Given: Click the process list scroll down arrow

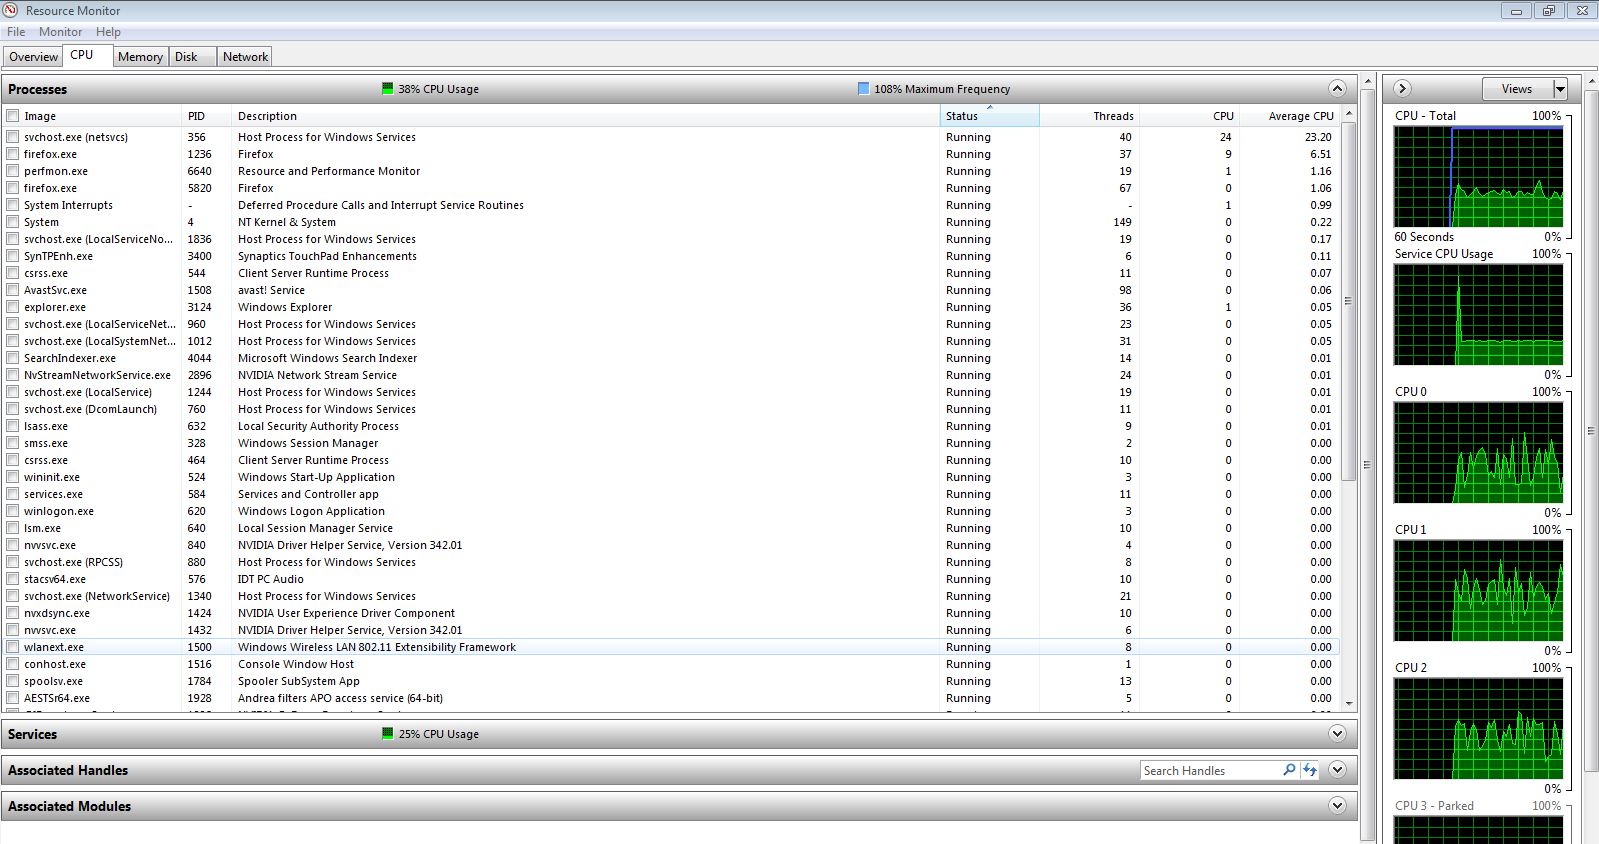Looking at the screenshot, I should click(1348, 703).
